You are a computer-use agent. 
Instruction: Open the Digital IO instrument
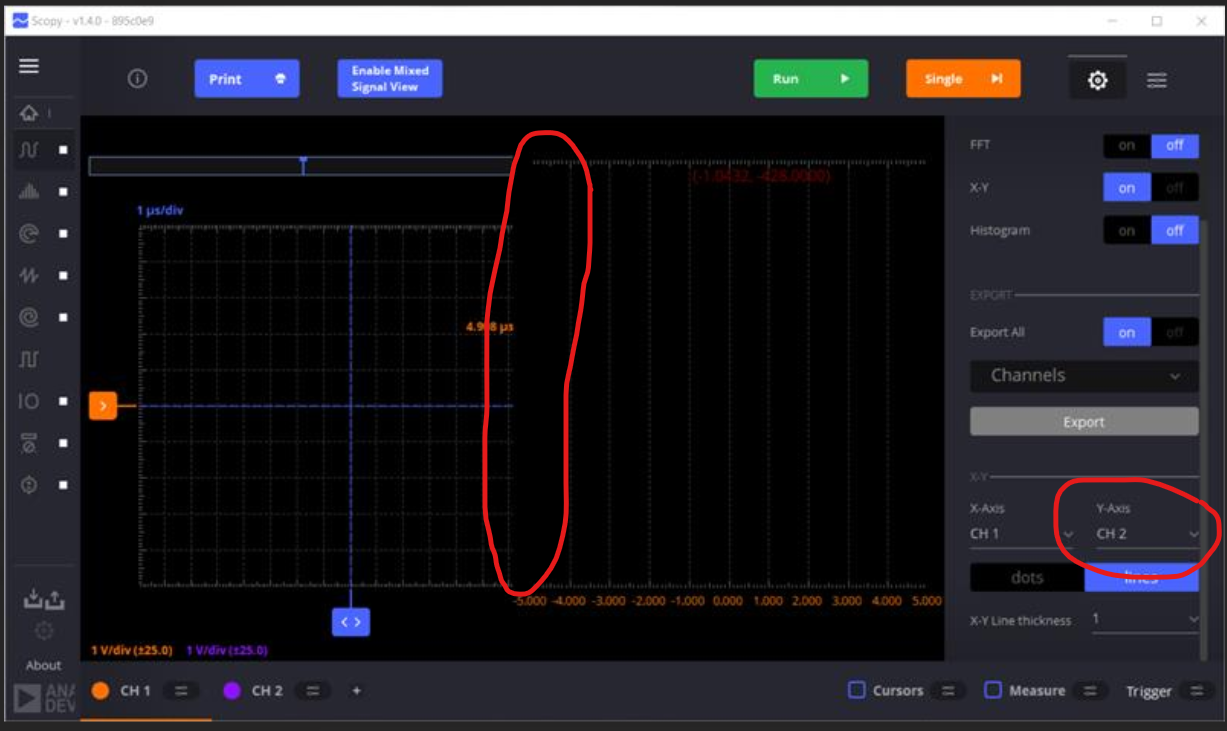click(x=31, y=402)
